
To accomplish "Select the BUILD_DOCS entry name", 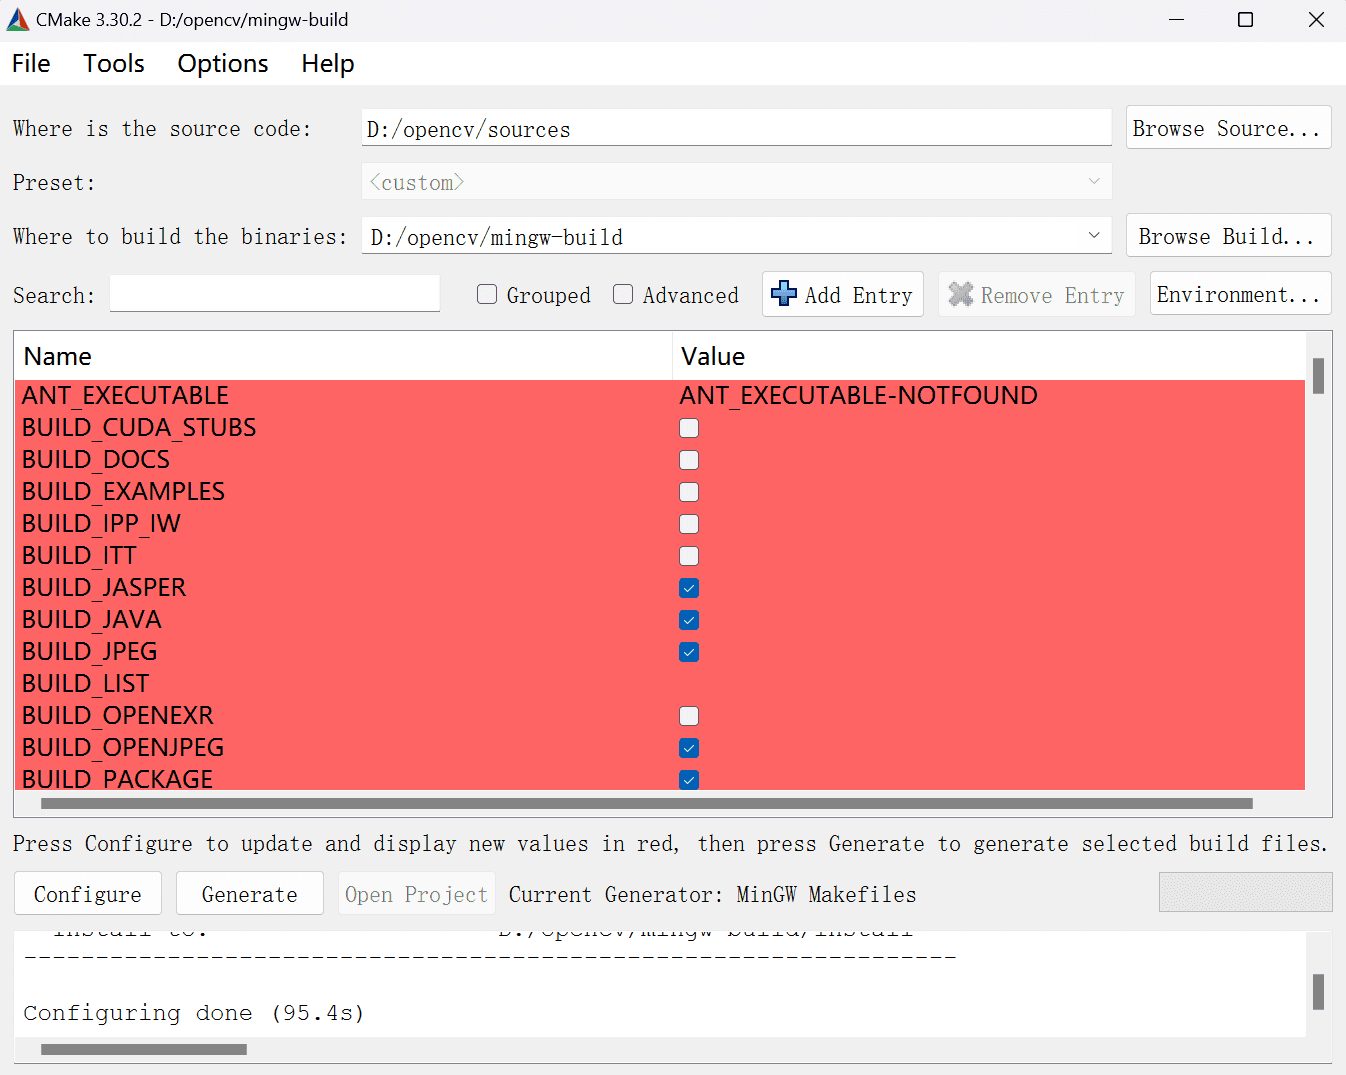I will tap(96, 460).
